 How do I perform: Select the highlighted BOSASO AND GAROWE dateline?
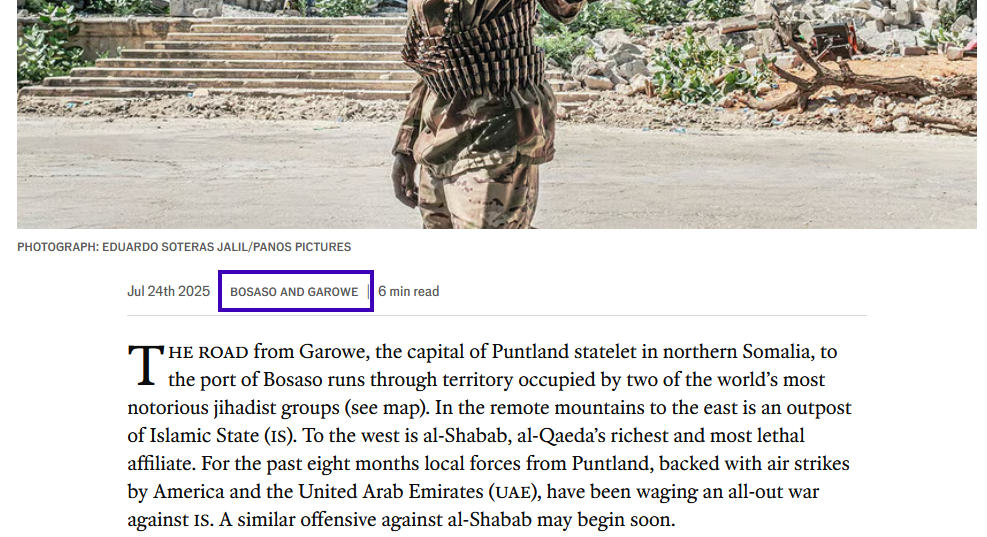294,292
